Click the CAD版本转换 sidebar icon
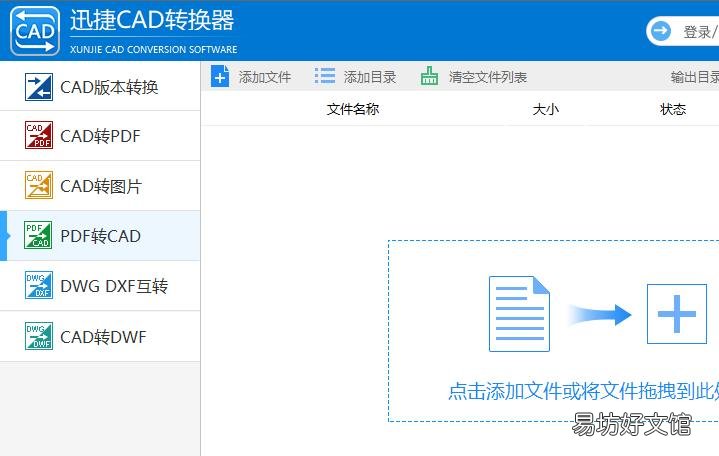The height and width of the screenshot is (456, 719). click(x=39, y=87)
